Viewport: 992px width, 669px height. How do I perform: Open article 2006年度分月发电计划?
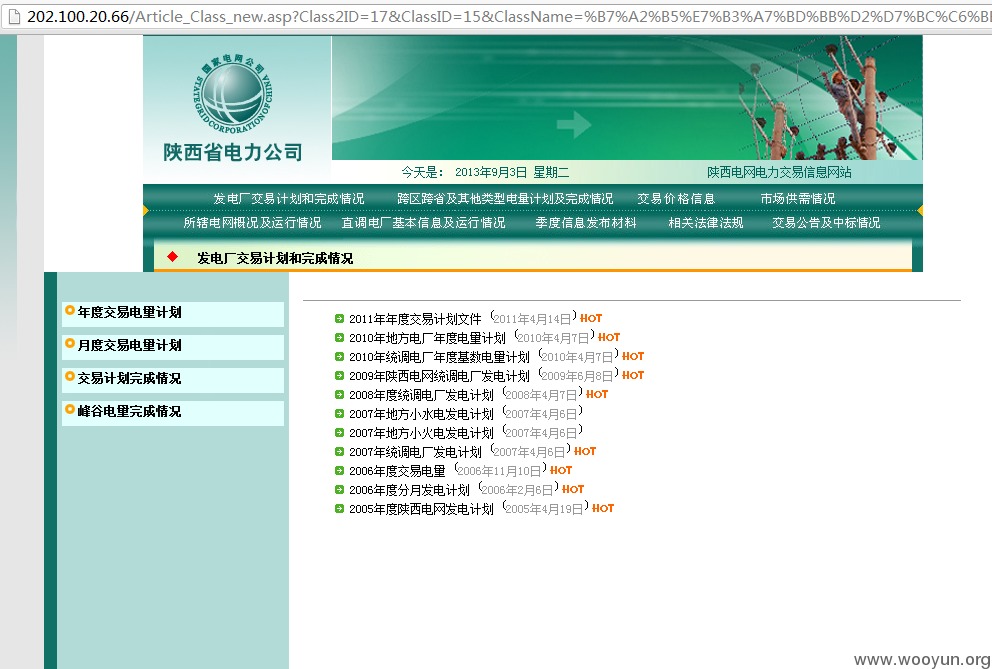click(409, 490)
